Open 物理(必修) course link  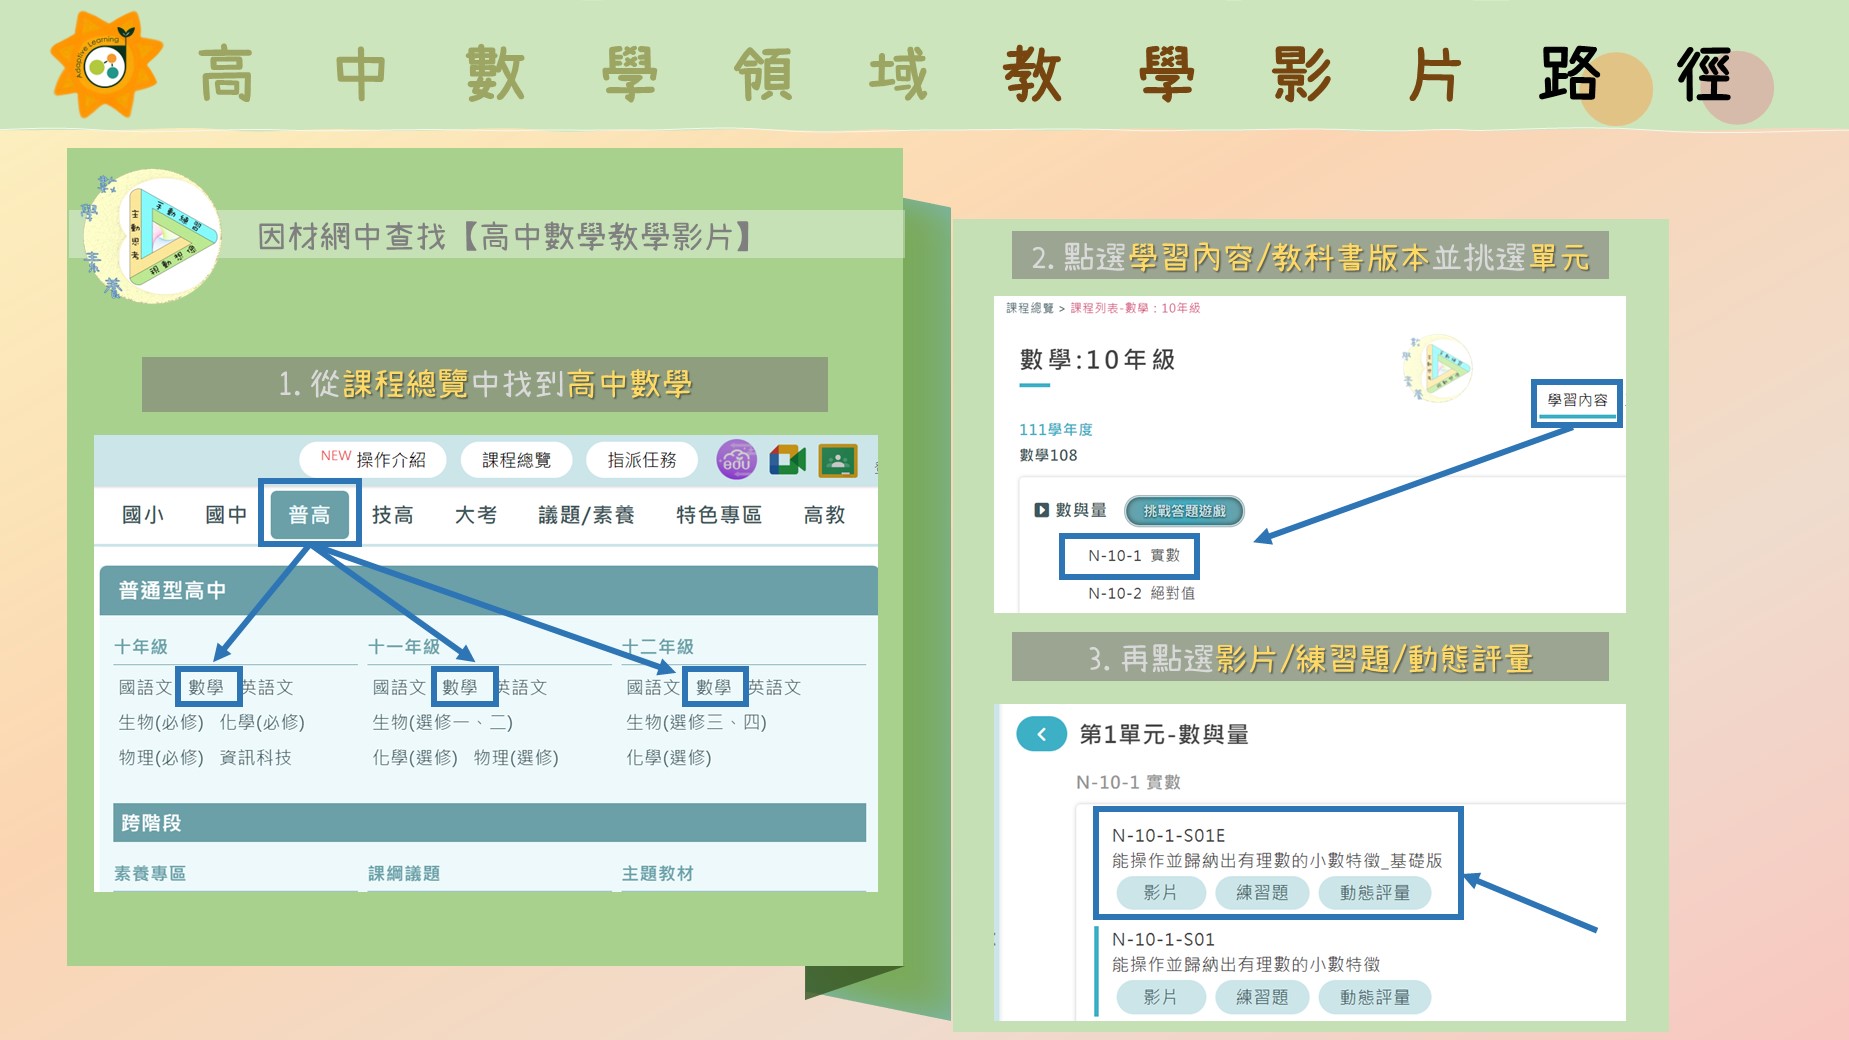(x=161, y=758)
